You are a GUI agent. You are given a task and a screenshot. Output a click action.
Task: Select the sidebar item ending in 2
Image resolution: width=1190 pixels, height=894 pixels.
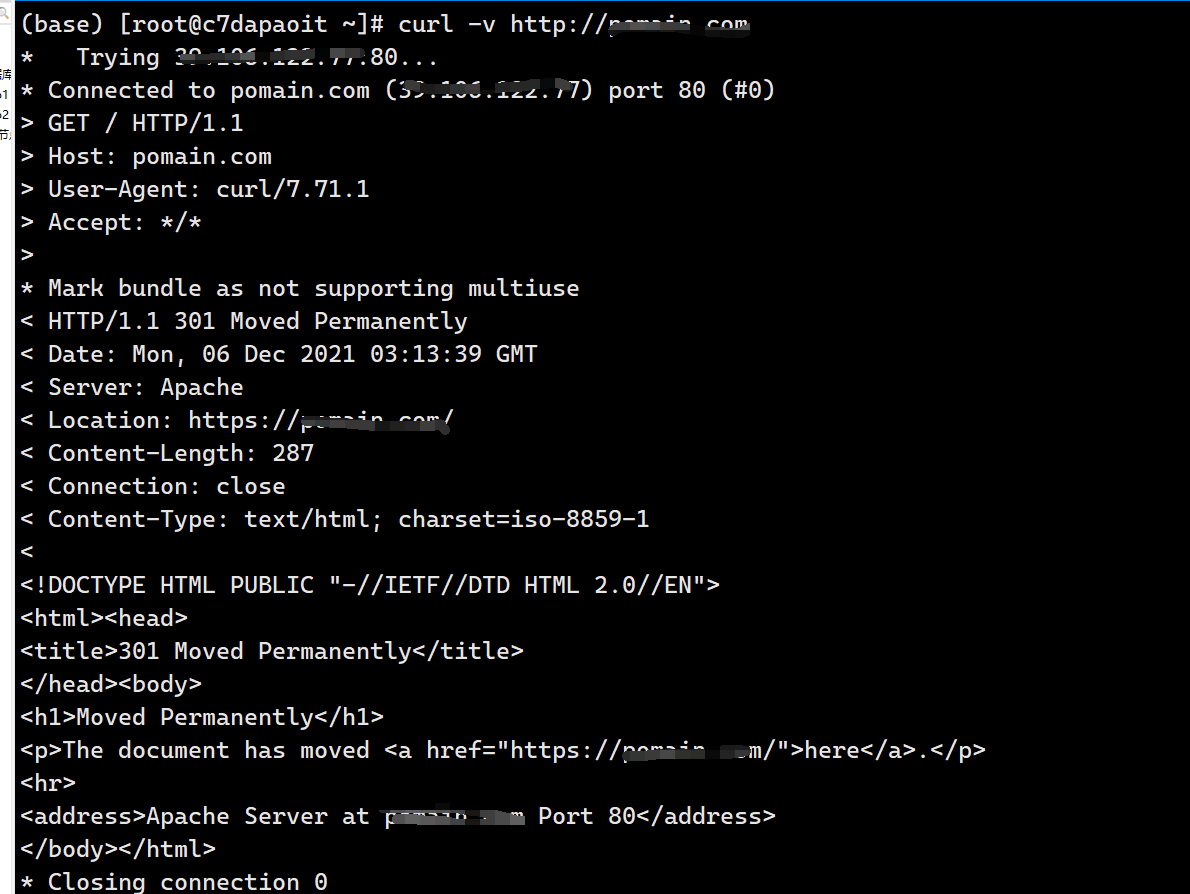click(x=5, y=114)
